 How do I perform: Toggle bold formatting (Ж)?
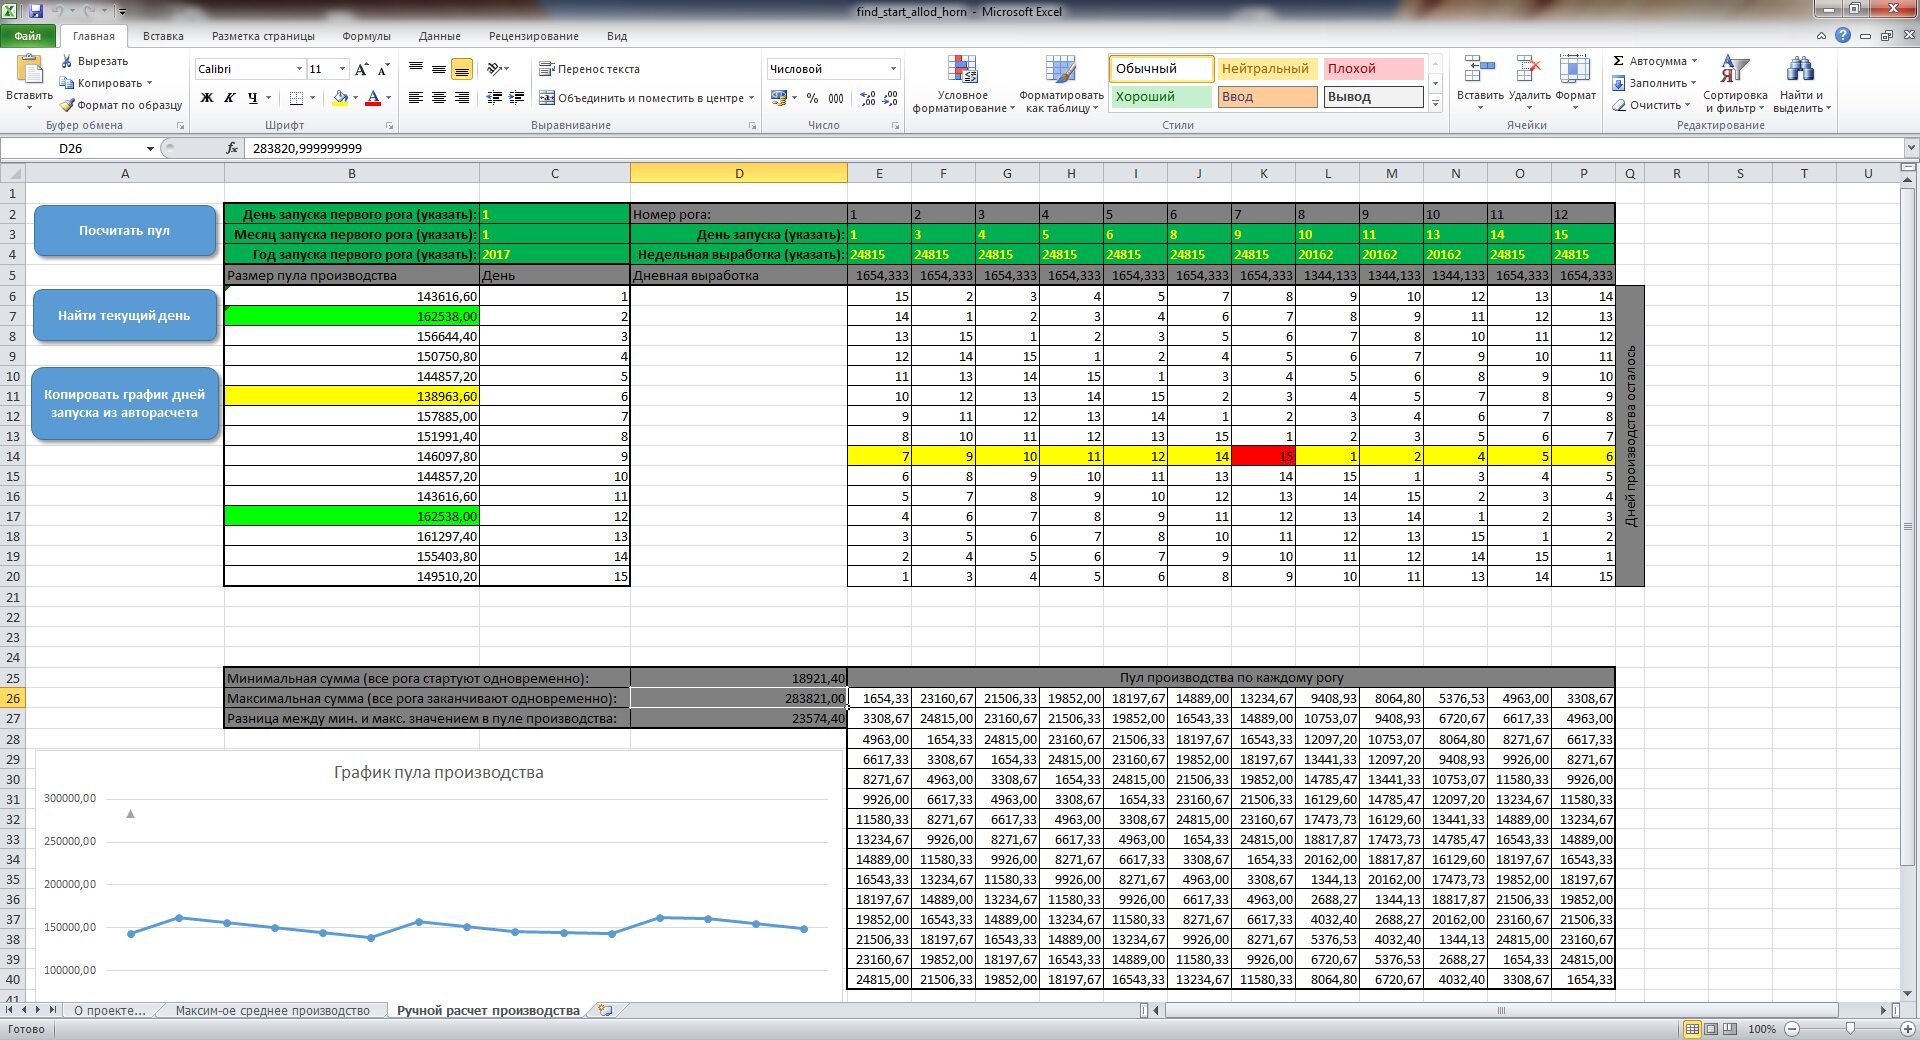[207, 98]
